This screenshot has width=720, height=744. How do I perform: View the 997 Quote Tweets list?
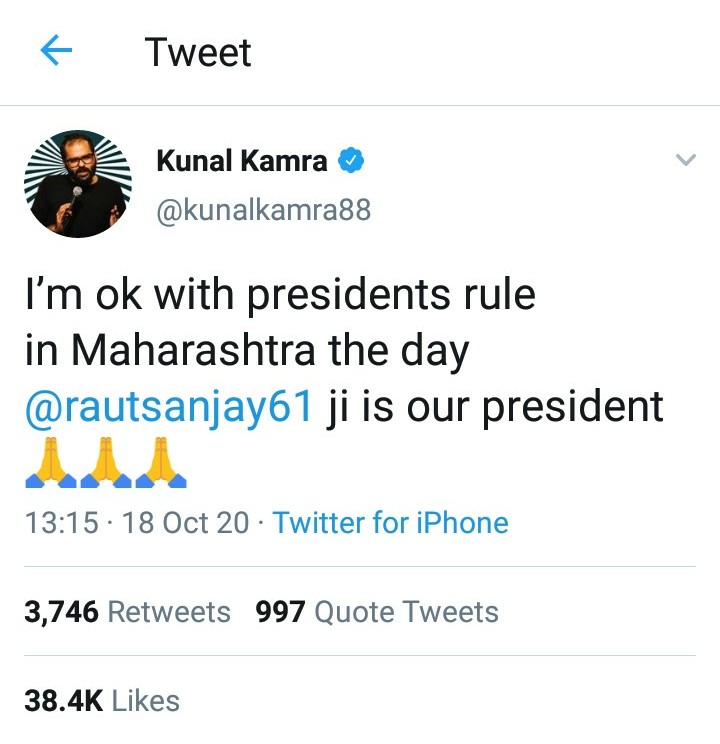[377, 612]
